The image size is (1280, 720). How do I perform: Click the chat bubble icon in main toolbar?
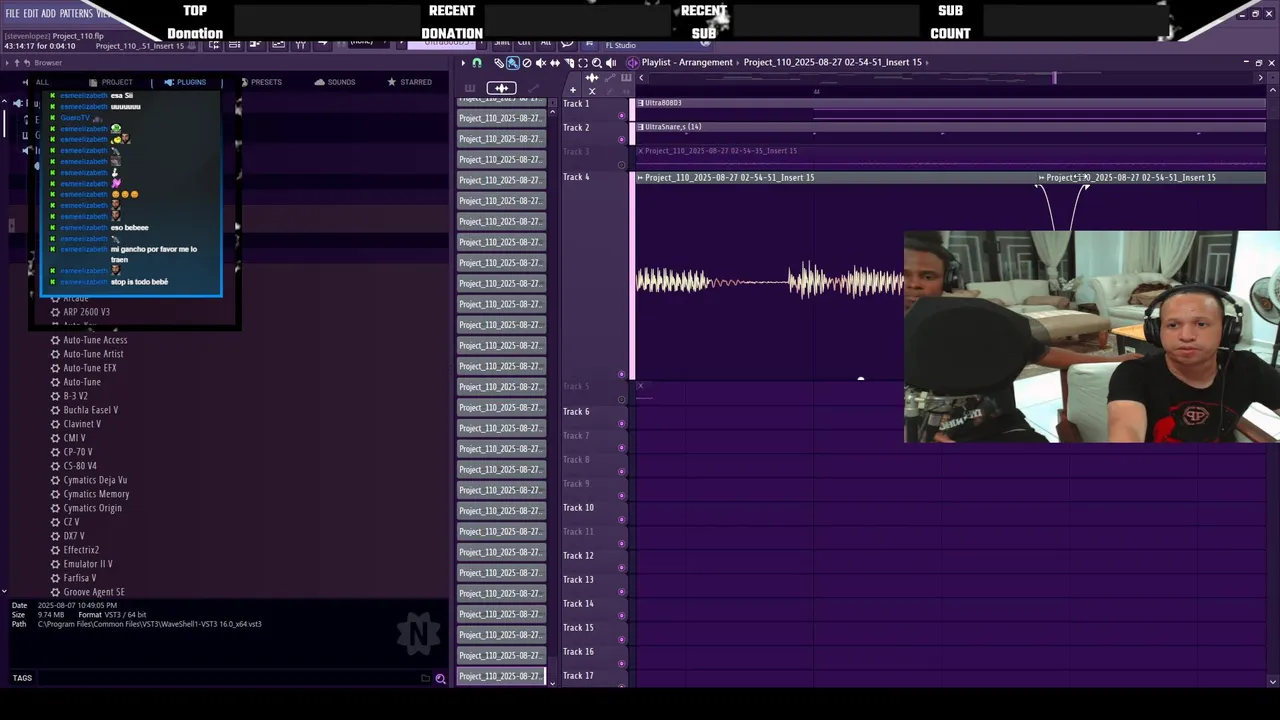(567, 43)
